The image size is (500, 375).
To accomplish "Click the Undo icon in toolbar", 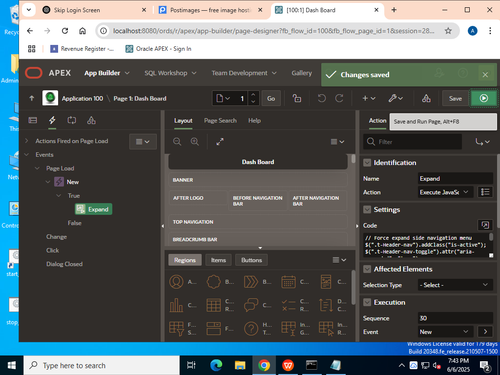I will point(321,98).
